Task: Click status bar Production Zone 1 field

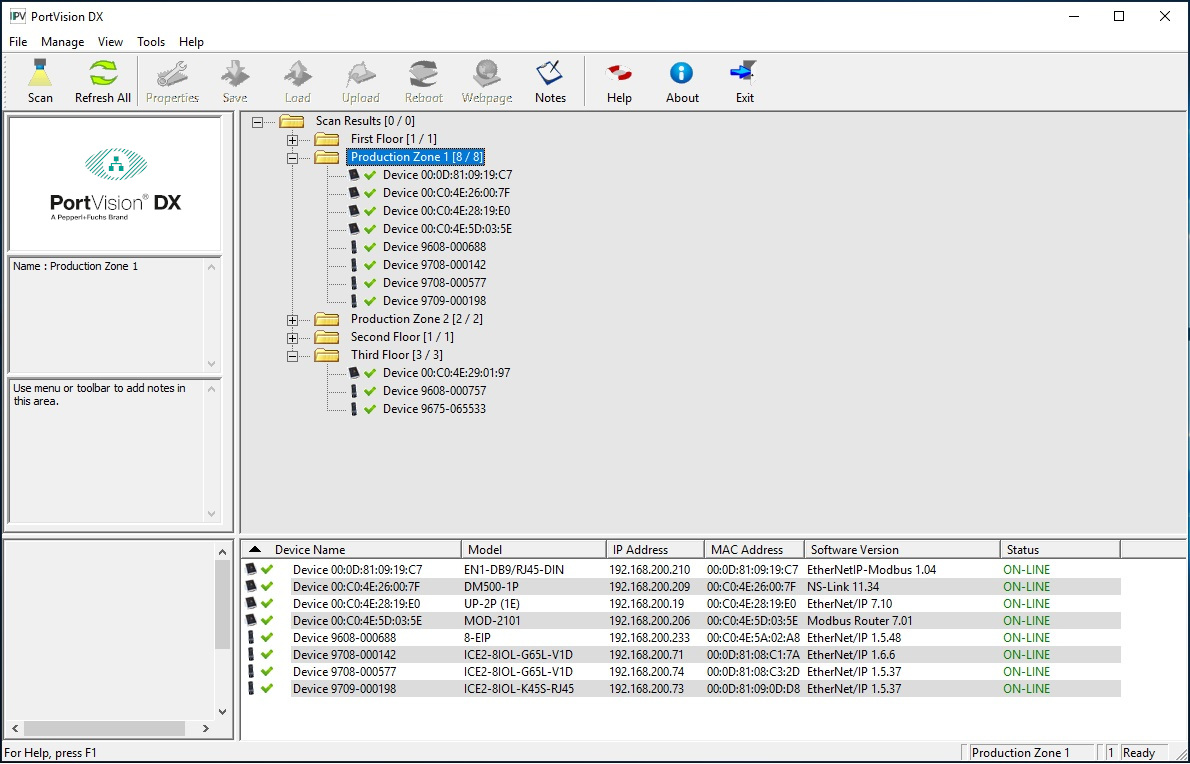Action: pyautogui.click(x=1032, y=753)
